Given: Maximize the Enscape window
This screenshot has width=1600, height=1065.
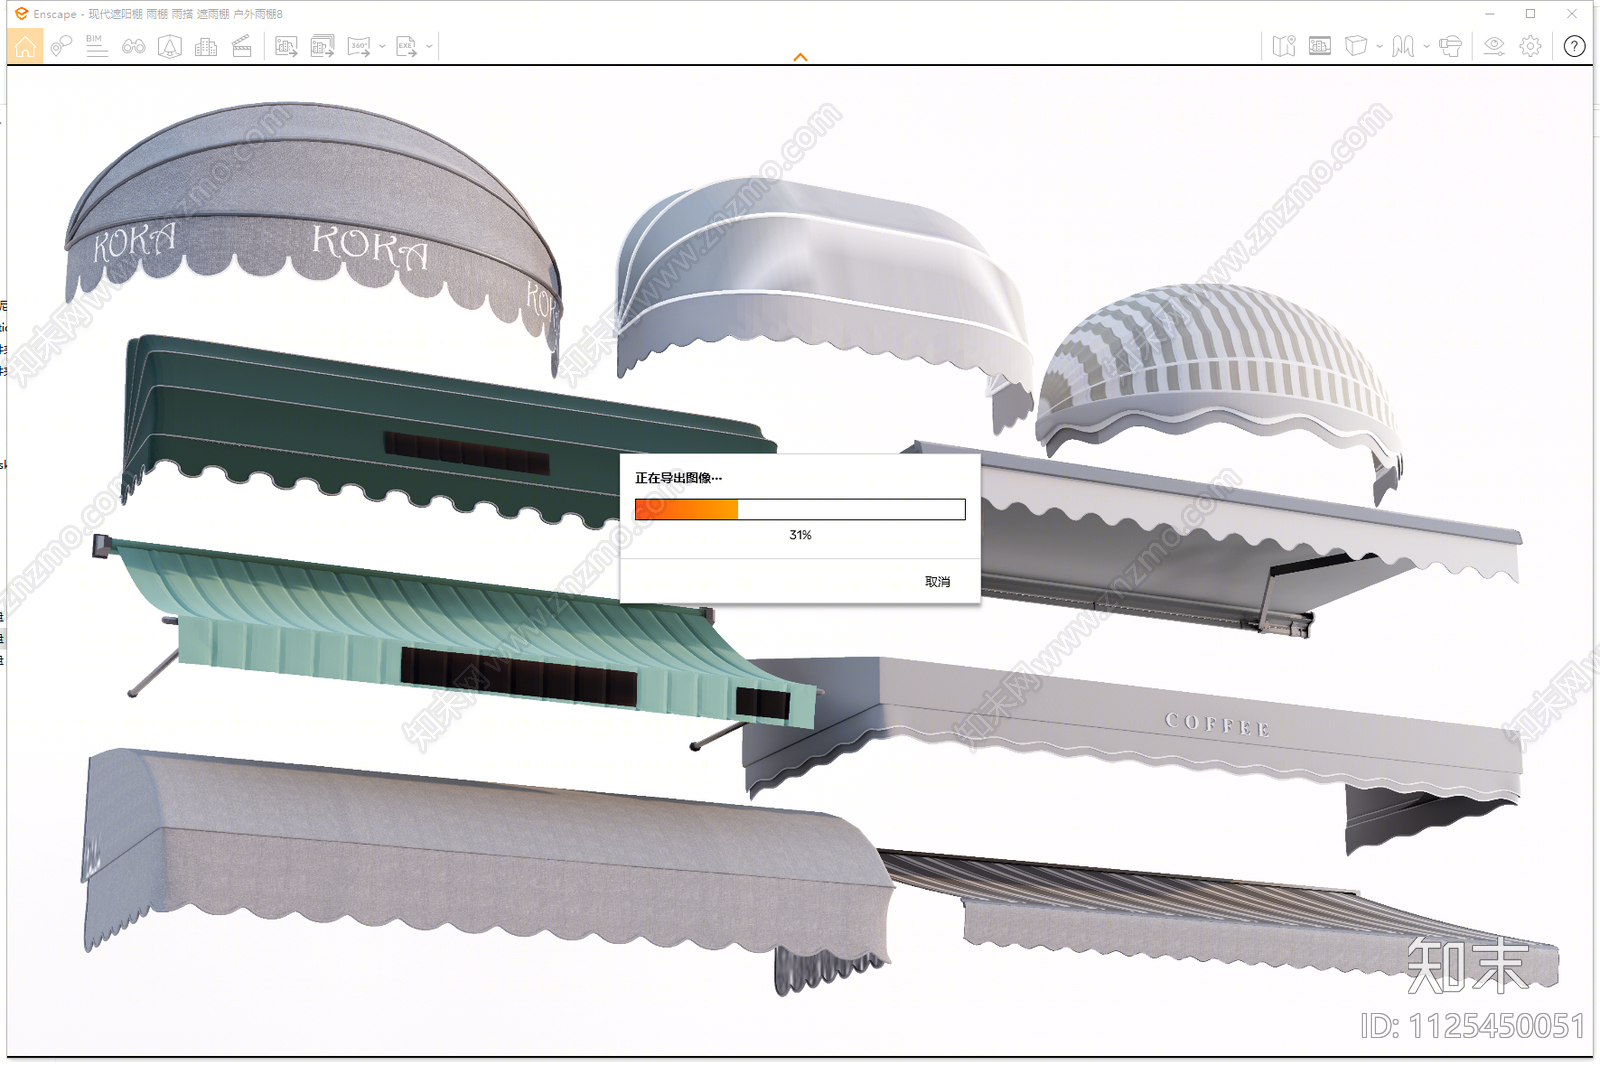Looking at the screenshot, I should 1530,14.
